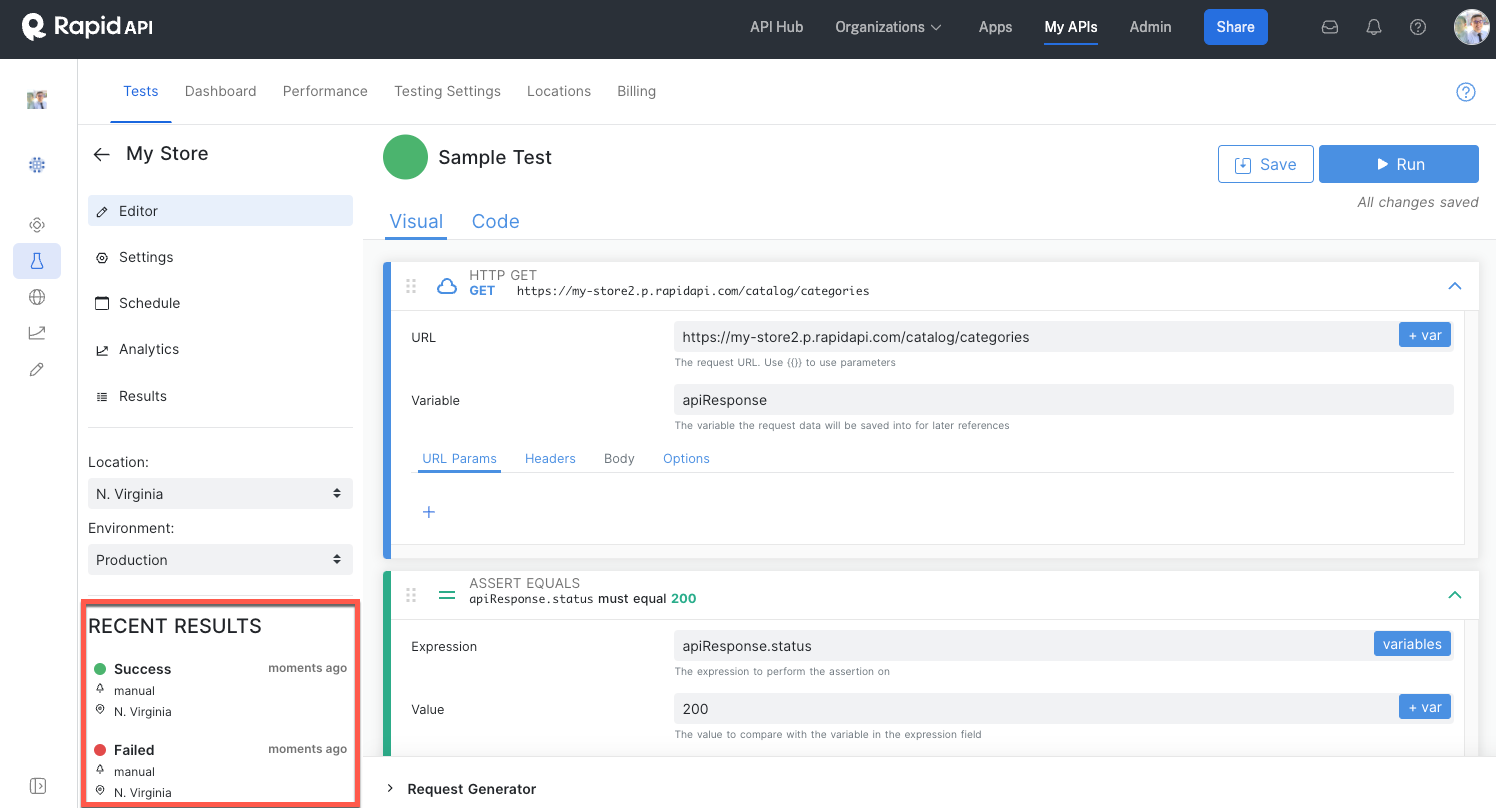Image resolution: width=1496 pixels, height=808 pixels.
Task: Click + var button next to URL field
Action: pyautogui.click(x=1425, y=335)
